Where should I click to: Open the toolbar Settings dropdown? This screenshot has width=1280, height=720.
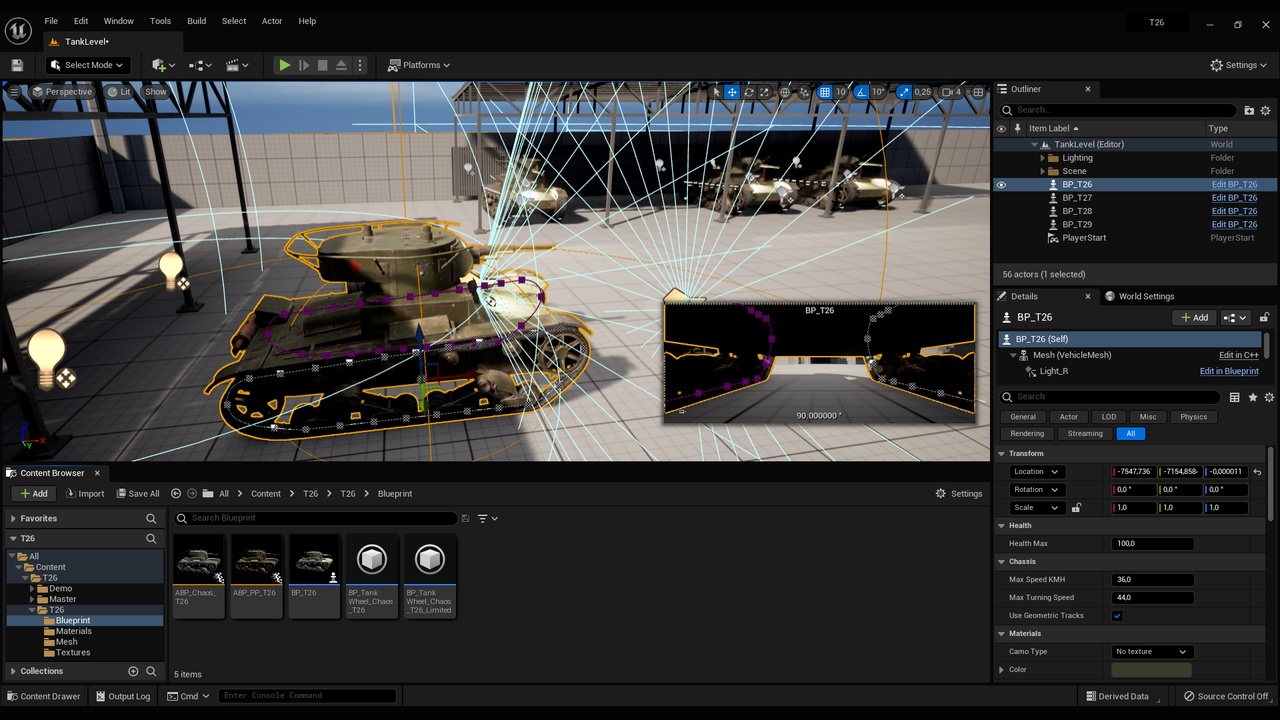click(1239, 65)
